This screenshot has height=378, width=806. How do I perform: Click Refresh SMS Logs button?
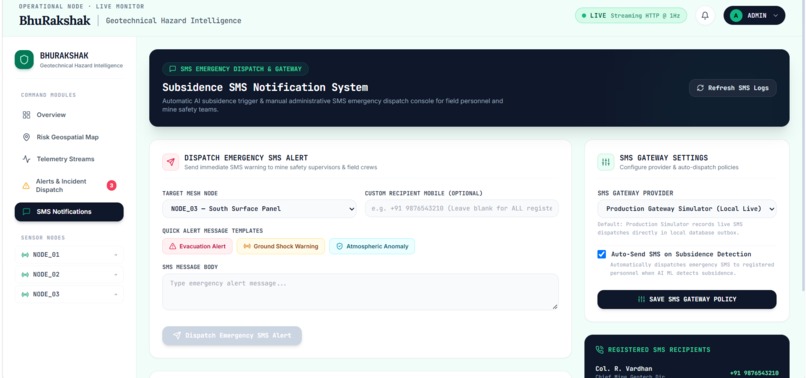coord(732,88)
